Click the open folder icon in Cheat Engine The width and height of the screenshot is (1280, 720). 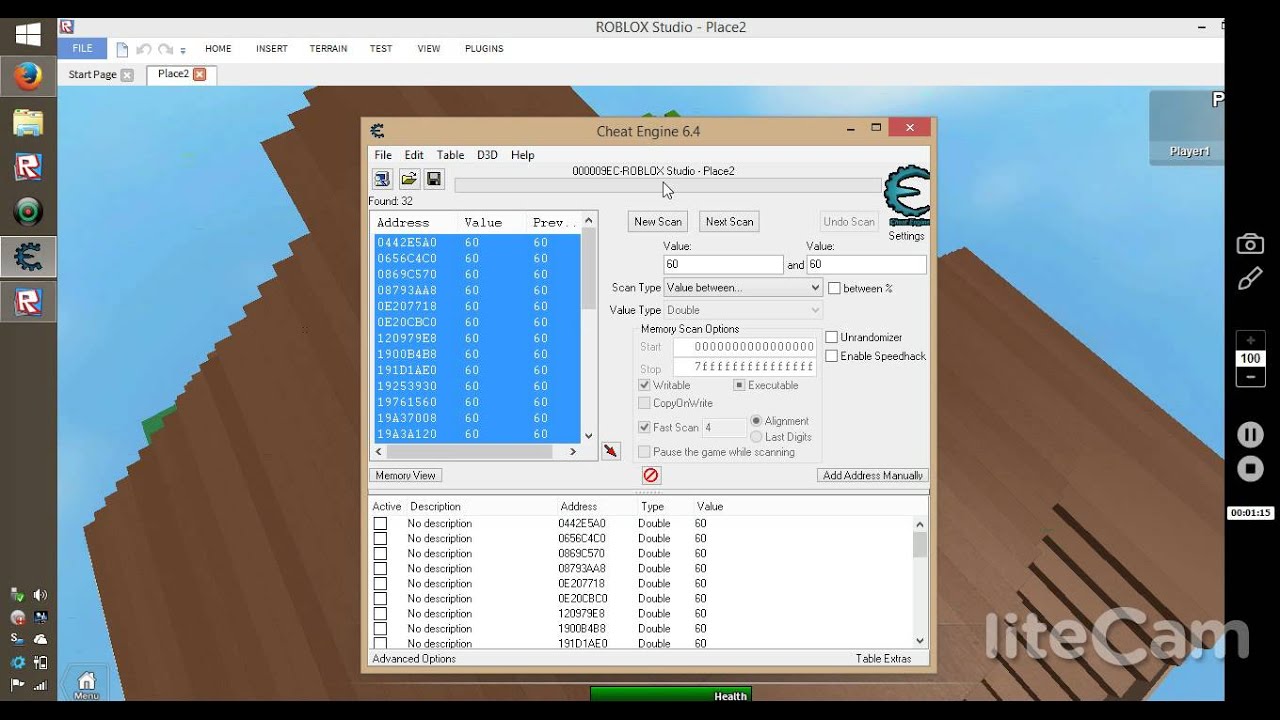click(408, 179)
